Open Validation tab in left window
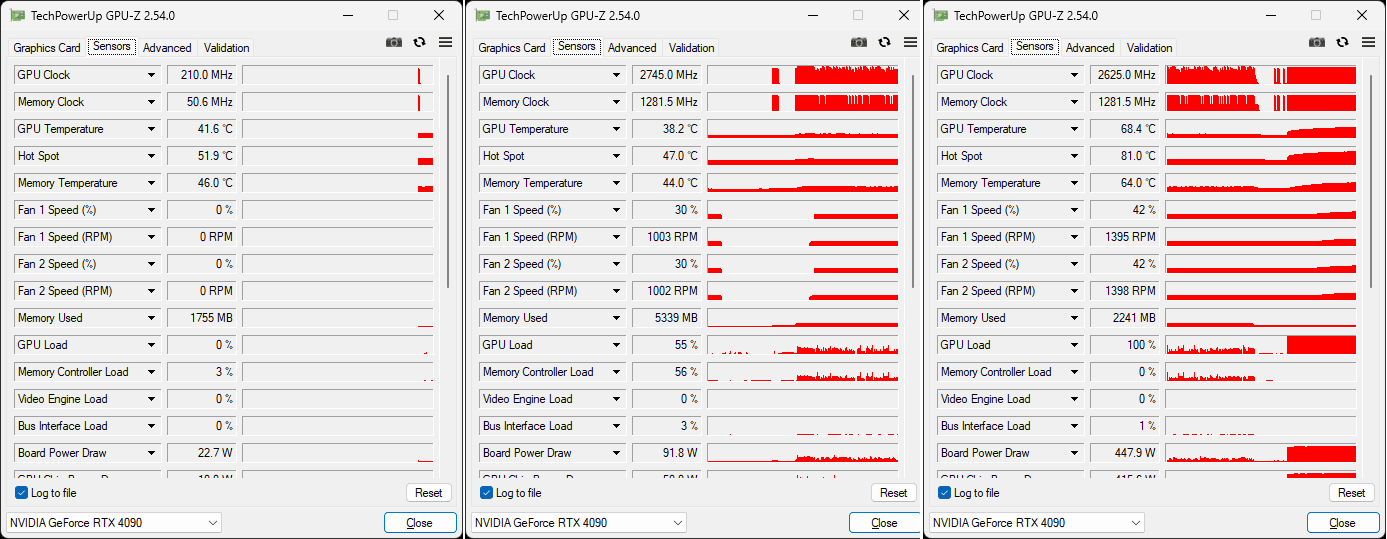 coord(227,48)
